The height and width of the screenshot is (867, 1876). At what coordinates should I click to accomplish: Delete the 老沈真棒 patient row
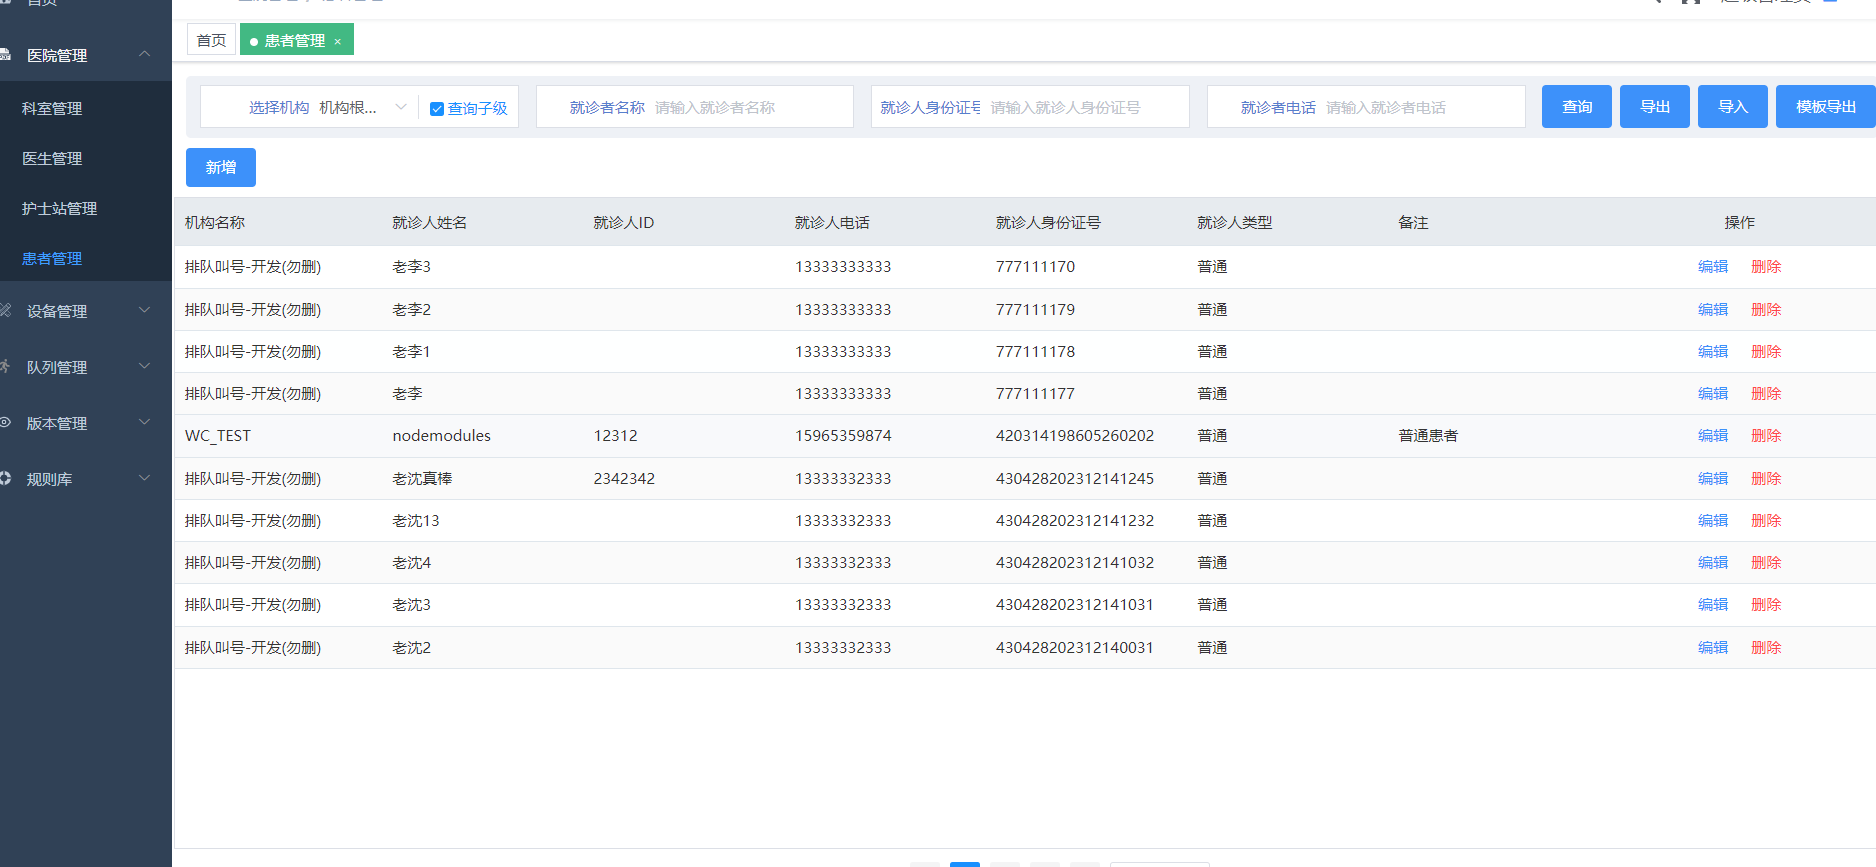pyautogui.click(x=1766, y=479)
